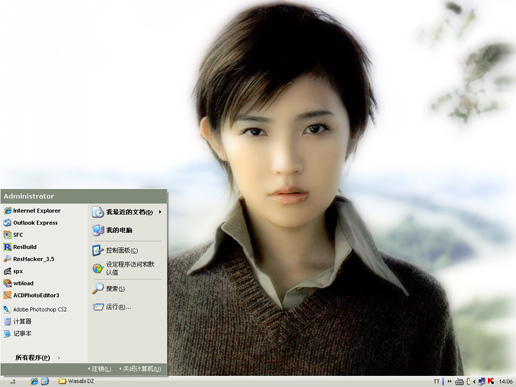This screenshot has width=516, height=387.
Task: Launch ResBuild from the pinned list
Action: 20,247
